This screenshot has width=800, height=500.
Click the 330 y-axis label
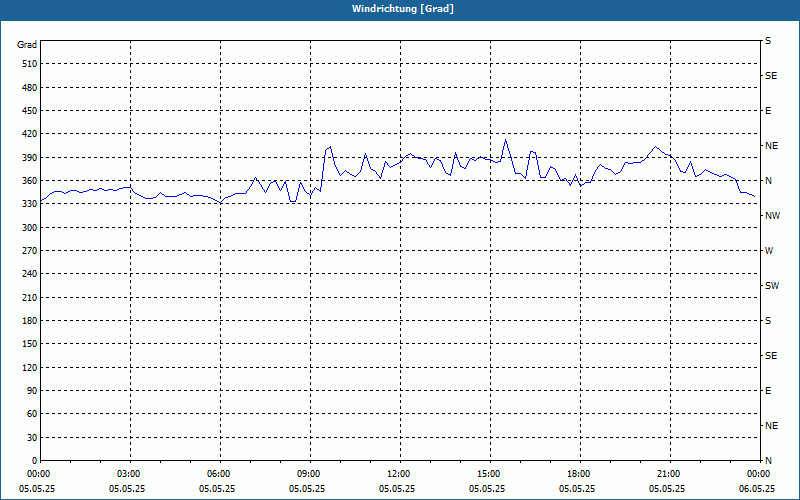(x=30, y=204)
